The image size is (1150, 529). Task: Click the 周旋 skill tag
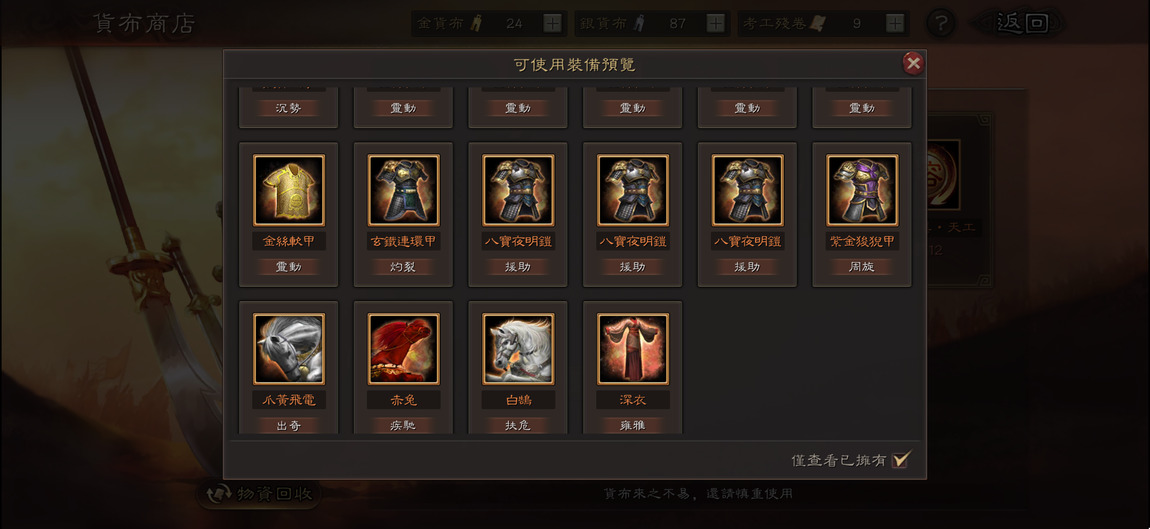point(862,267)
